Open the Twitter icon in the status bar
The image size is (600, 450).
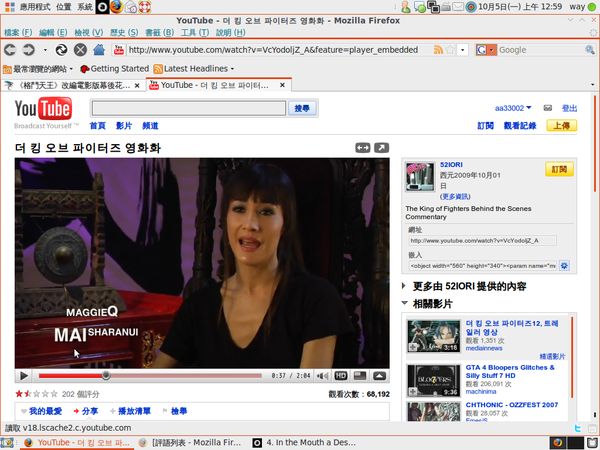tap(578, 428)
